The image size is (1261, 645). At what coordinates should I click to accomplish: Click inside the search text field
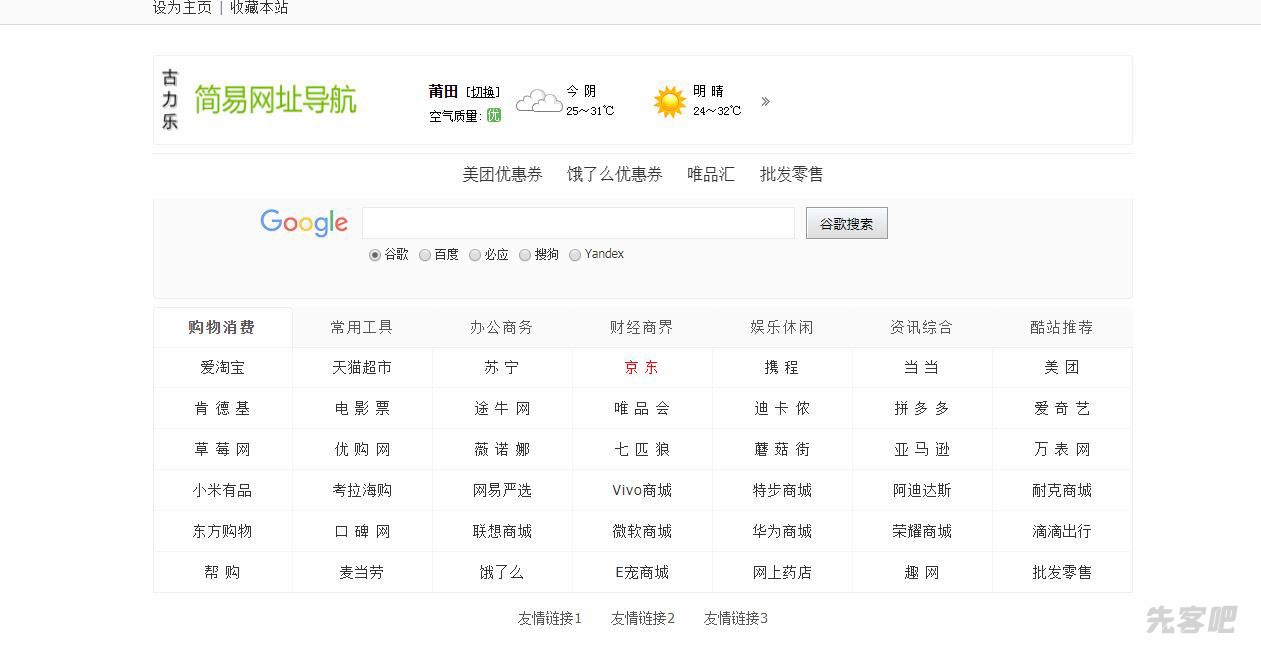click(578, 223)
